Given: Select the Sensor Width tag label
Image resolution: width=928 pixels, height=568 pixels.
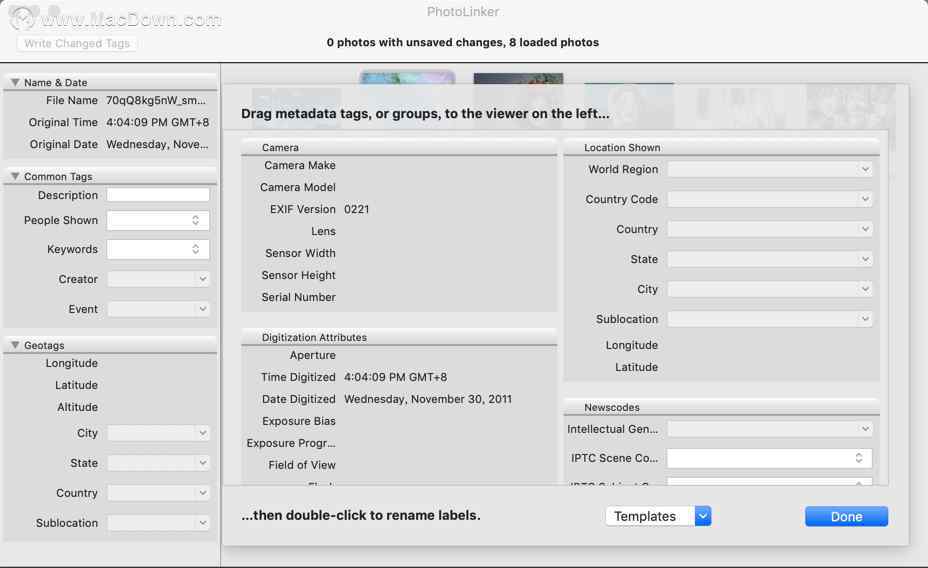Looking at the screenshot, I should (x=300, y=253).
